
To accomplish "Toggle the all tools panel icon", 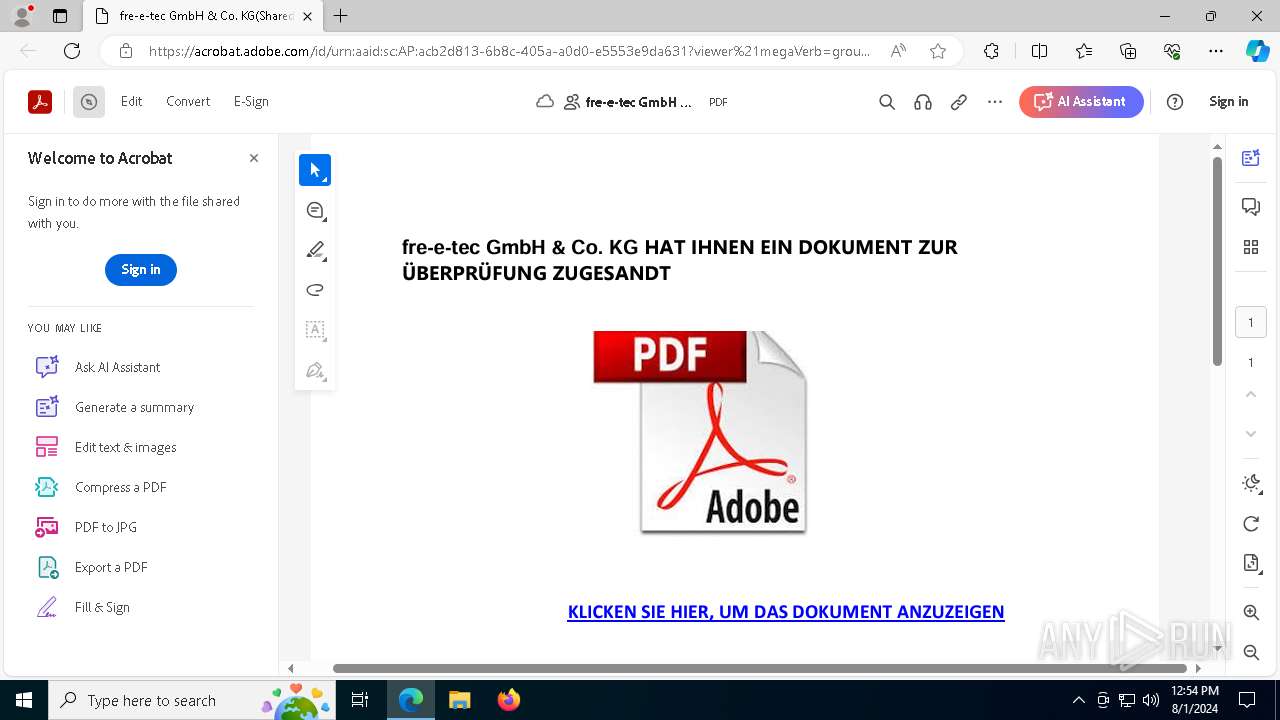I will point(89,101).
